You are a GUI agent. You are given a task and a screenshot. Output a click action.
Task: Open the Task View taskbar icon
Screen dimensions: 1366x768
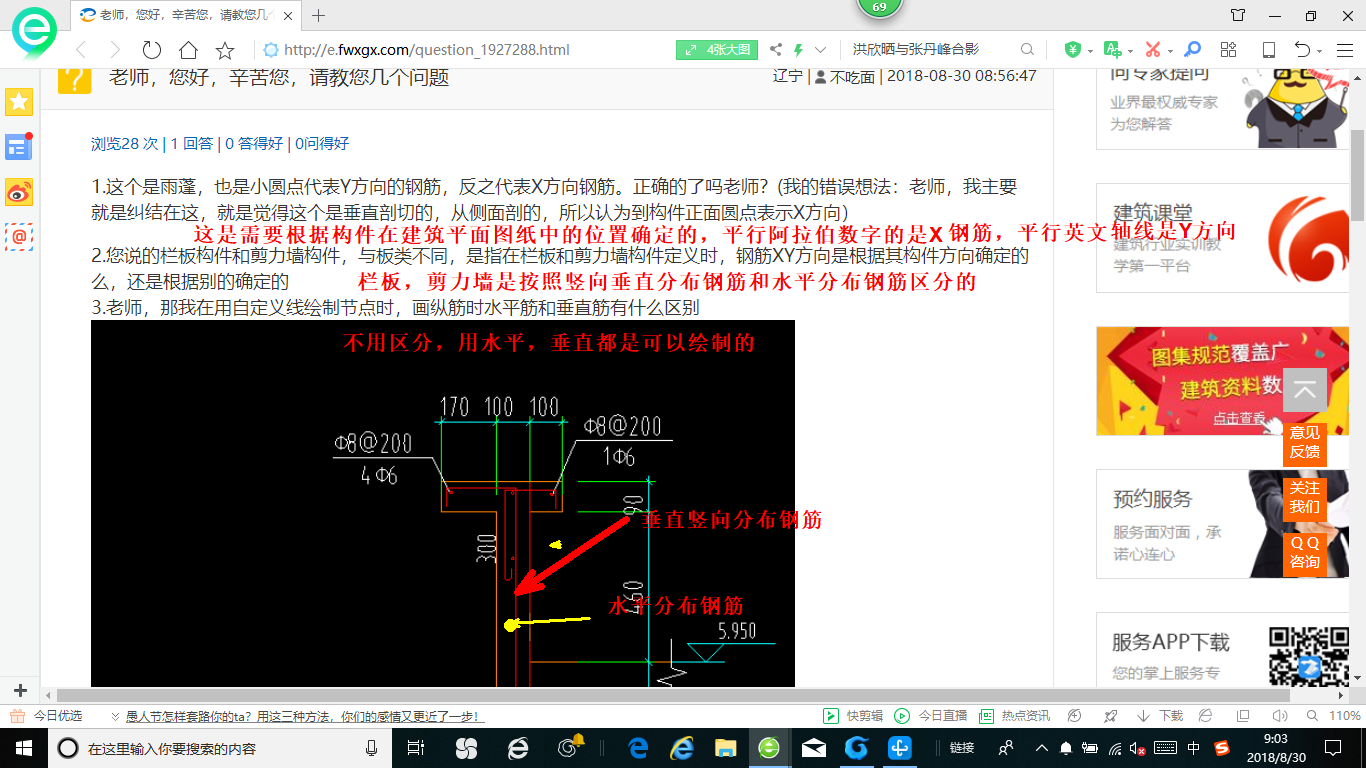pyautogui.click(x=416, y=748)
